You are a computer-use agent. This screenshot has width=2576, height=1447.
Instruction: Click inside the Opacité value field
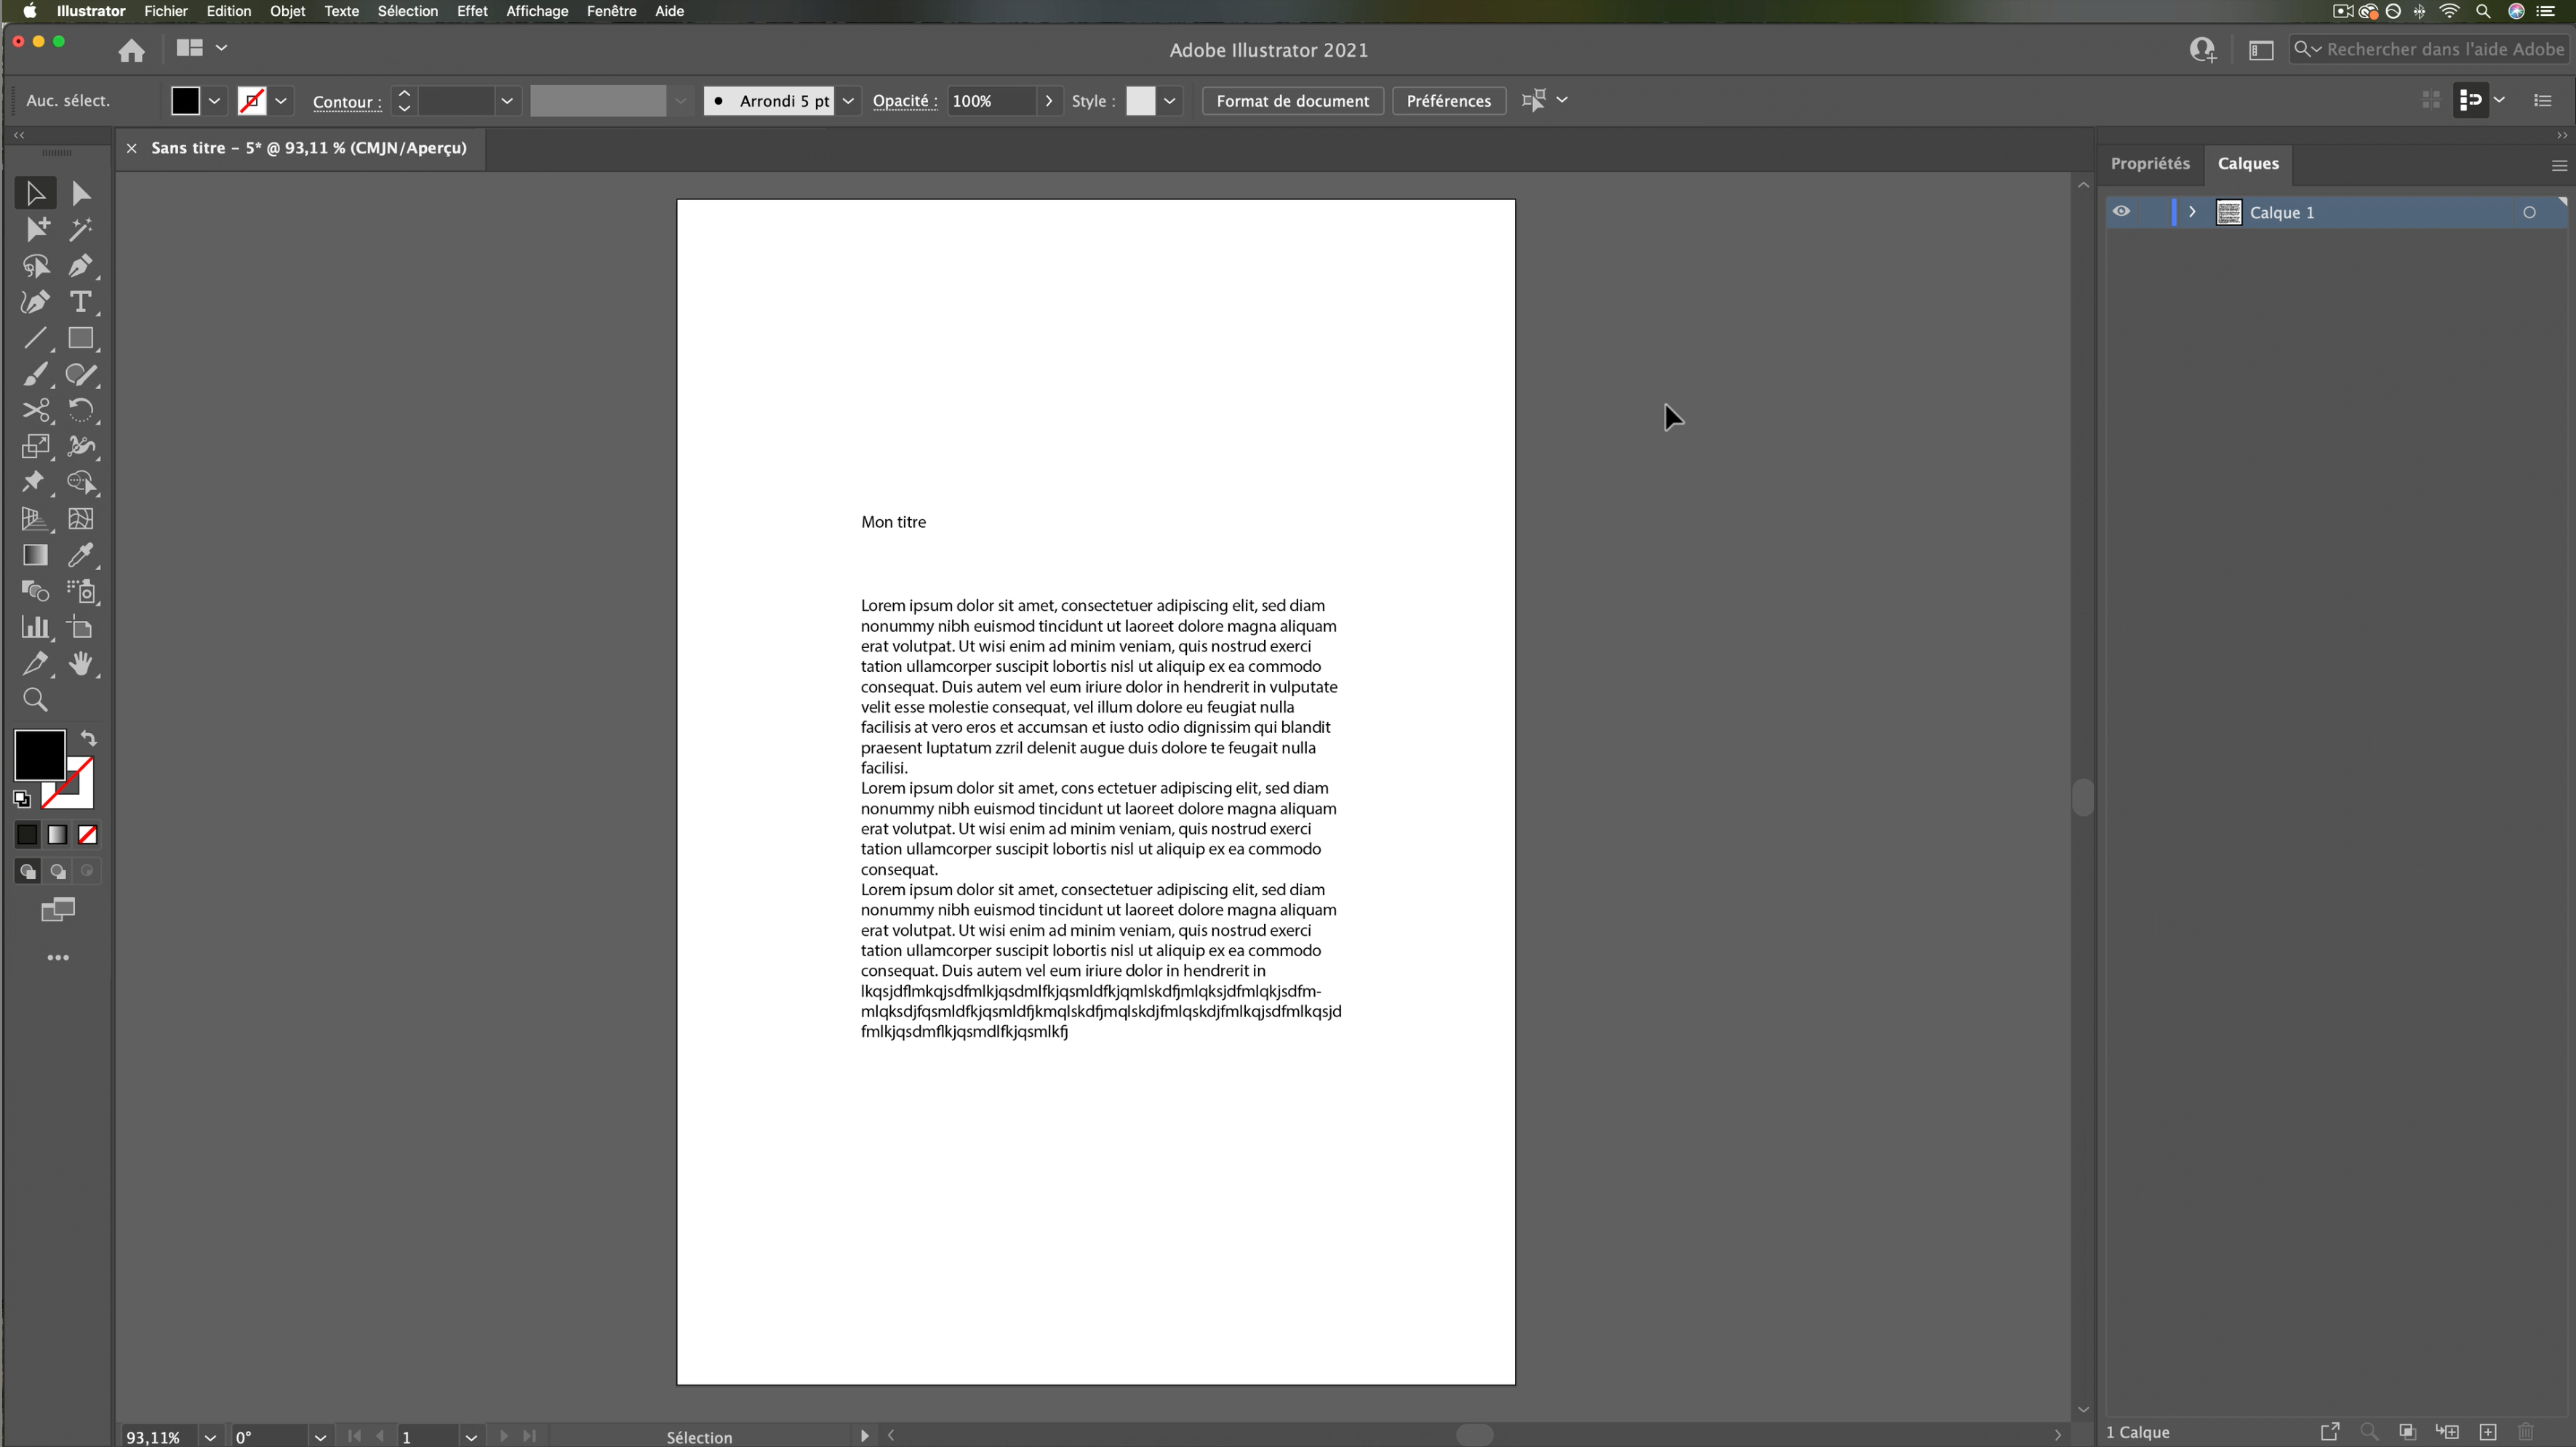tap(990, 100)
